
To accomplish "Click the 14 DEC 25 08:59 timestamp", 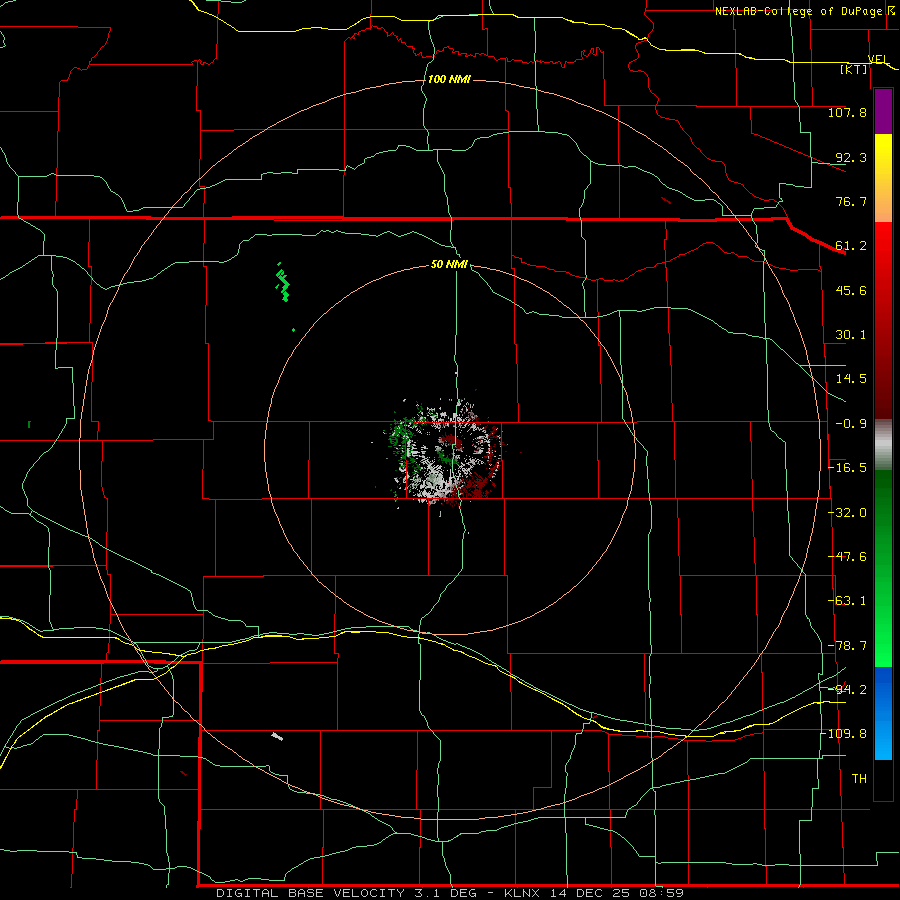I will pos(616,893).
